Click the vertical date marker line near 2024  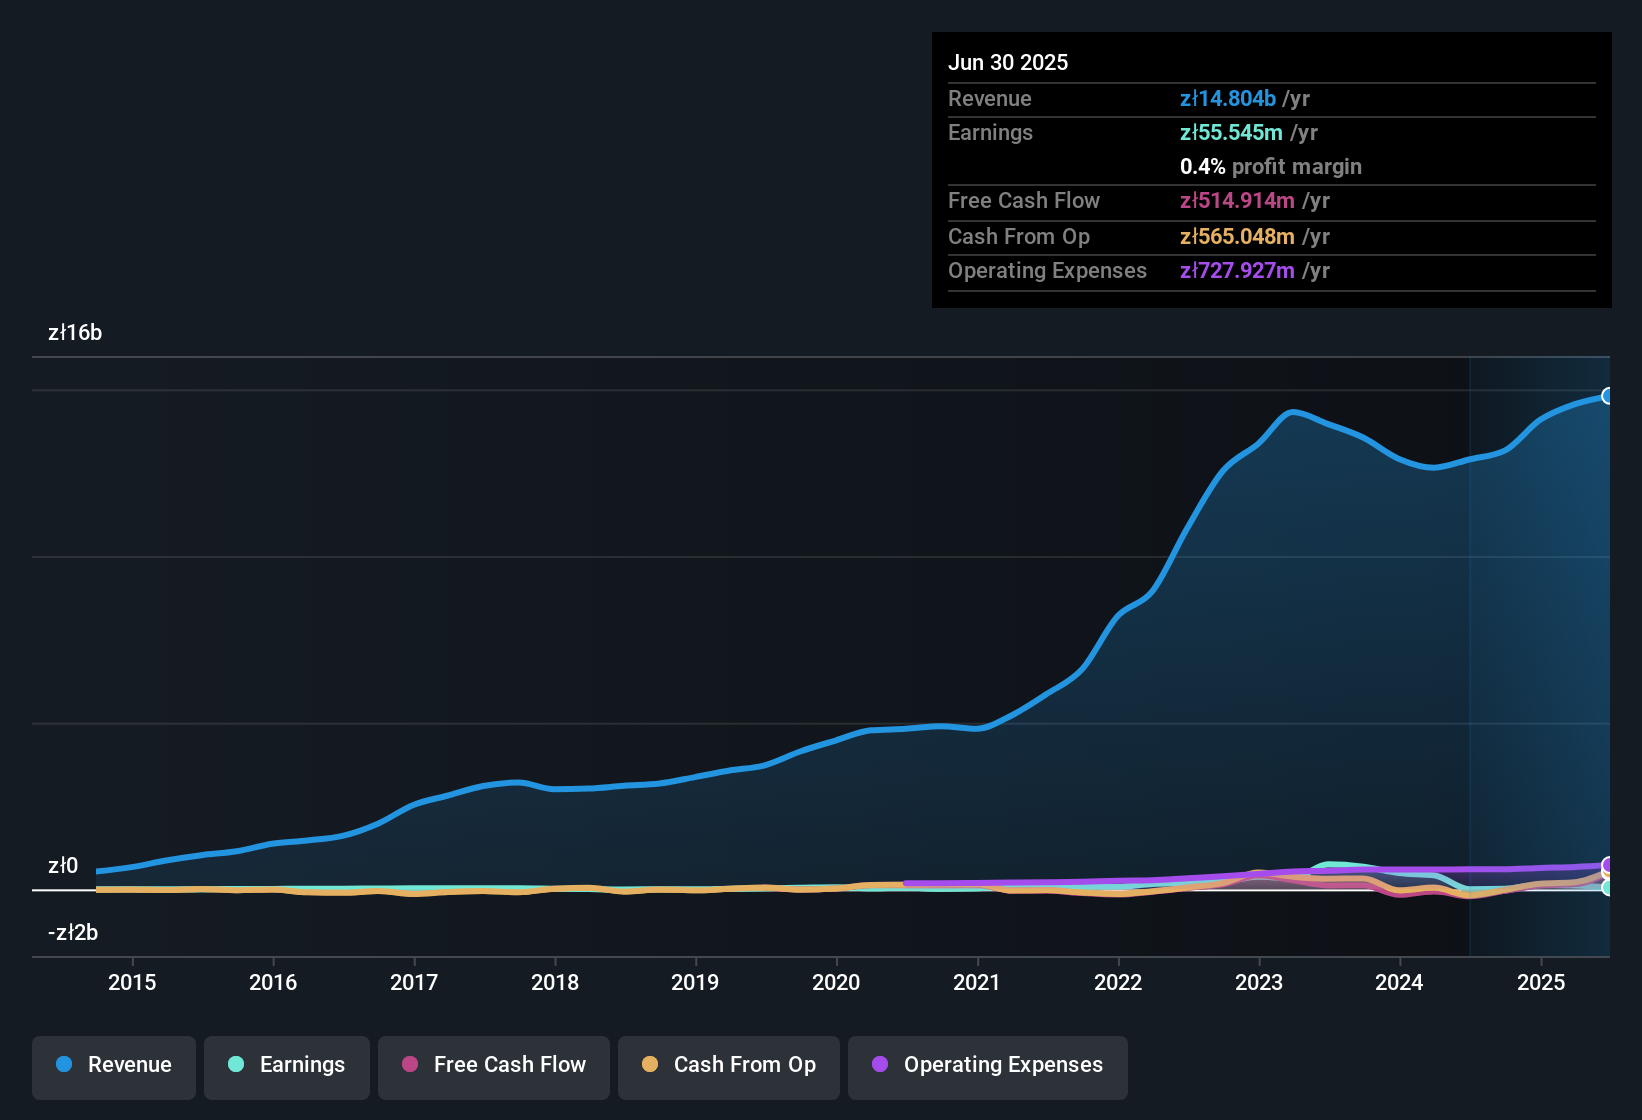(1470, 650)
